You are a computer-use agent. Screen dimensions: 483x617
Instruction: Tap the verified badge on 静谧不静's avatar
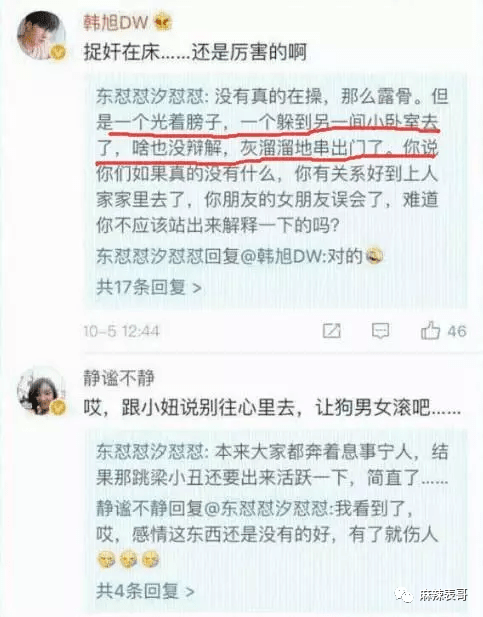coord(58,407)
